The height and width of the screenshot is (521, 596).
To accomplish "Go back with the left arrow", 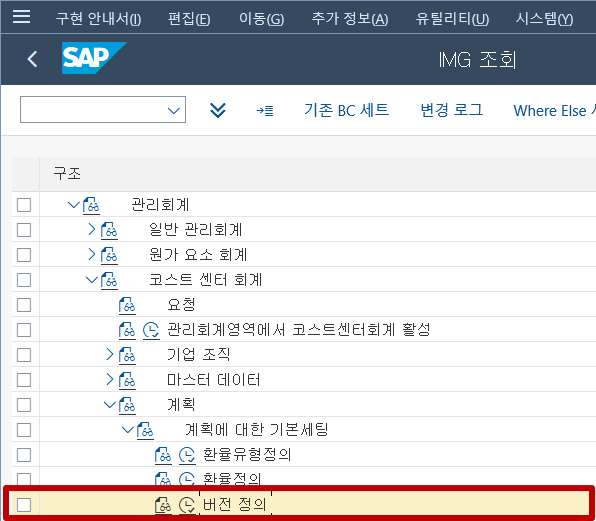I will [x=32, y=59].
